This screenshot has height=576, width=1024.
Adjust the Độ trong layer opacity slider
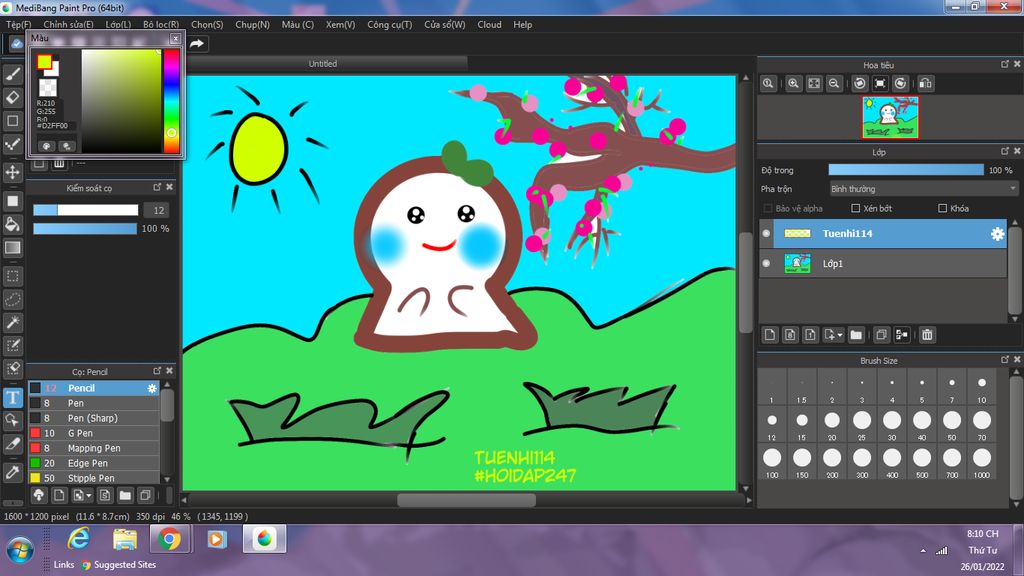click(x=906, y=170)
